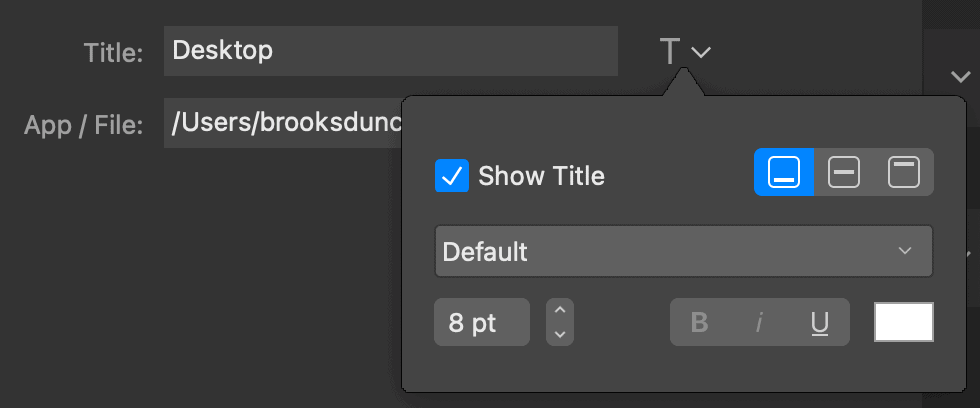The width and height of the screenshot is (980, 408).
Task: Click the App / File label
Action: tap(84, 126)
